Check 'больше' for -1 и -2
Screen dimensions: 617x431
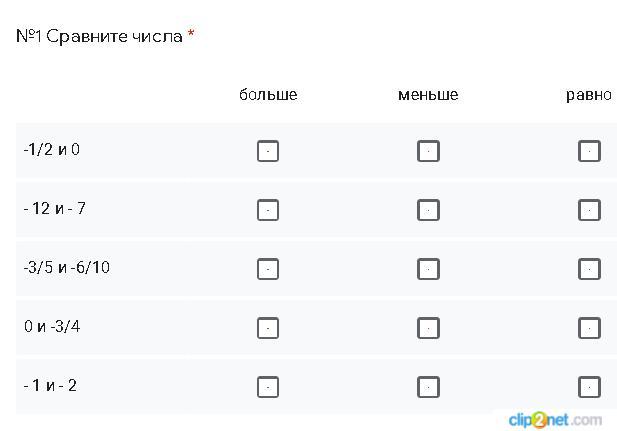(268, 387)
